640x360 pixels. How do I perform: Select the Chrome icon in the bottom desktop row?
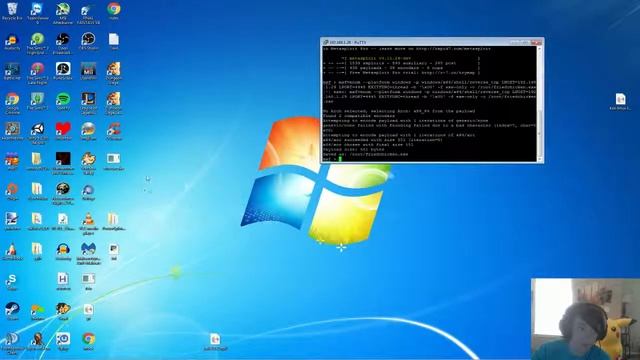pyautogui.click(x=88, y=341)
